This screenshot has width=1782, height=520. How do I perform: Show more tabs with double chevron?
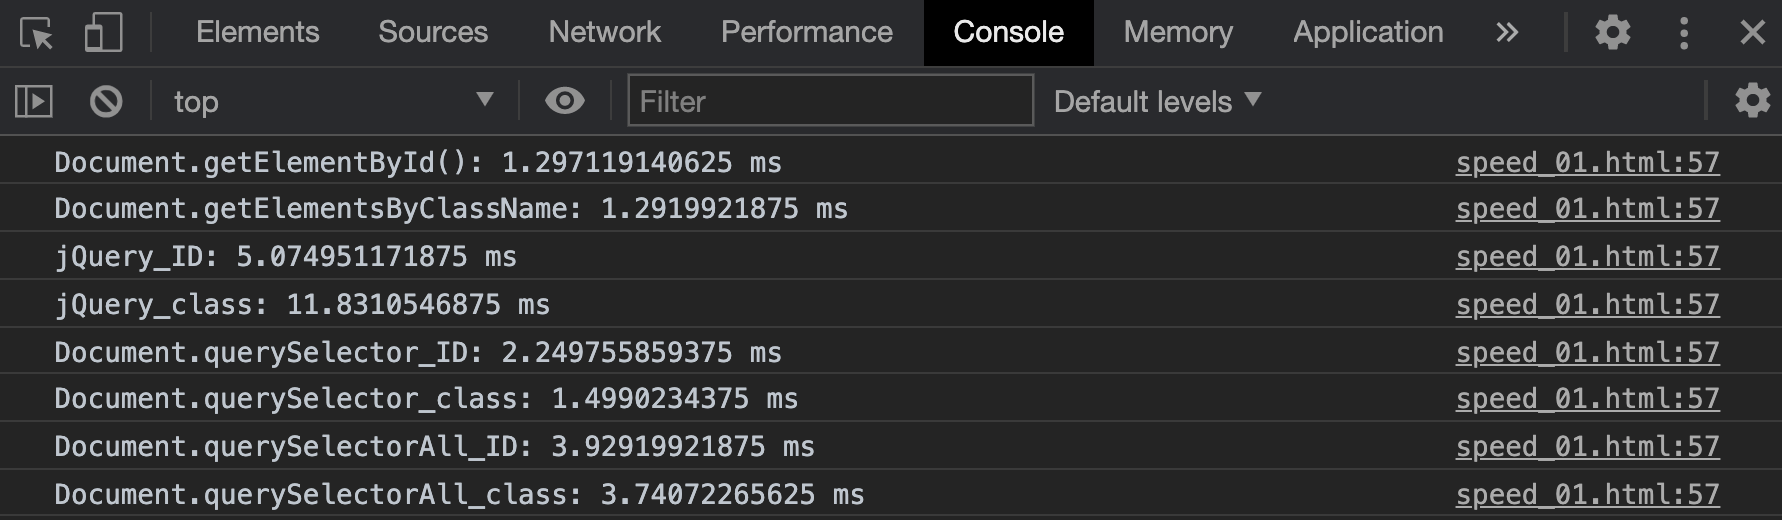[1507, 33]
